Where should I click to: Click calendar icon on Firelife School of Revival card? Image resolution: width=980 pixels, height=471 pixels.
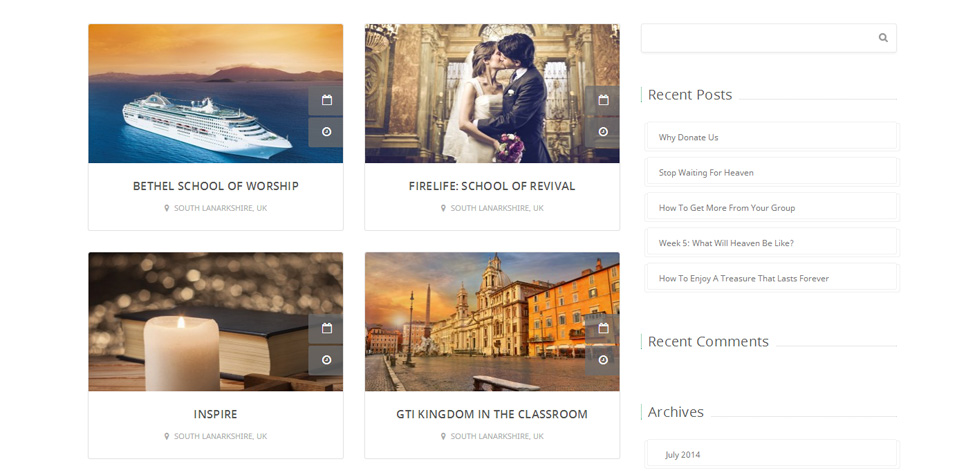pos(602,100)
